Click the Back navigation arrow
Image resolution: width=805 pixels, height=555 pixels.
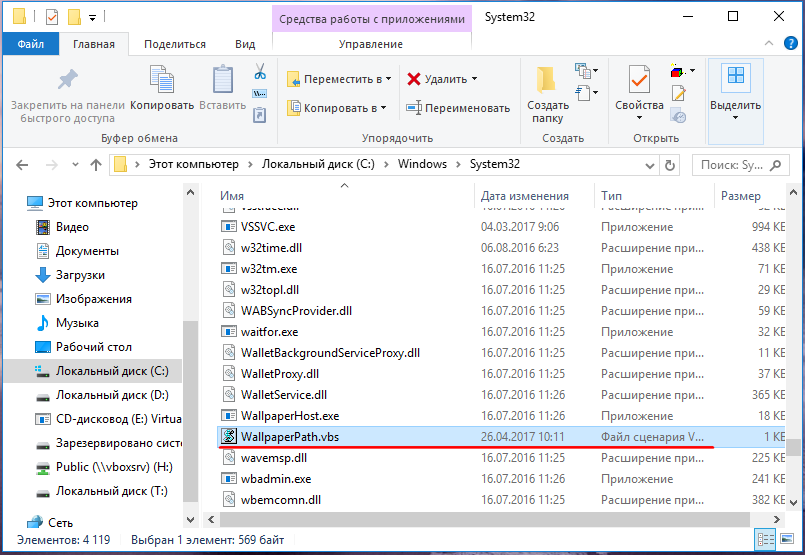point(22,165)
